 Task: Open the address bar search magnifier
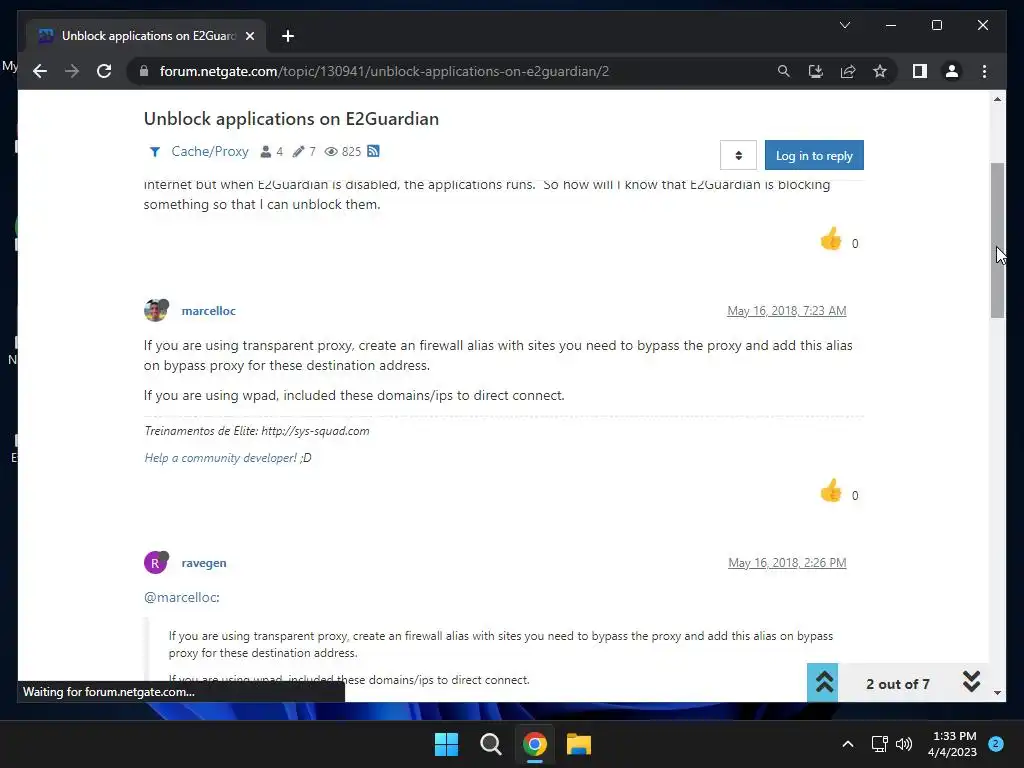click(x=784, y=71)
